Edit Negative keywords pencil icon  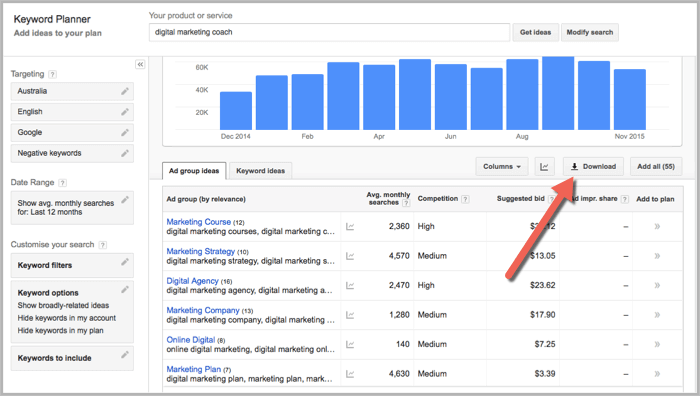point(125,153)
